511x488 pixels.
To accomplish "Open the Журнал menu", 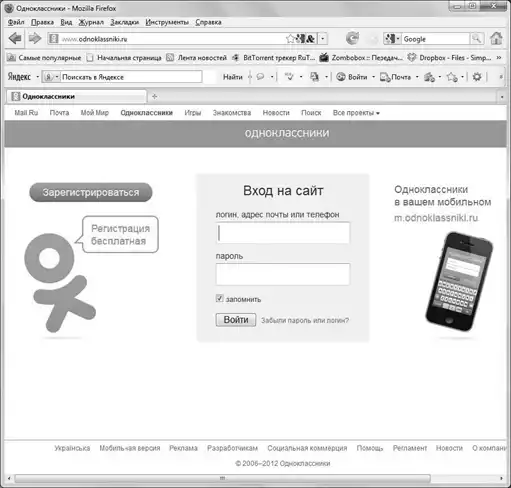I will pos(91,22).
